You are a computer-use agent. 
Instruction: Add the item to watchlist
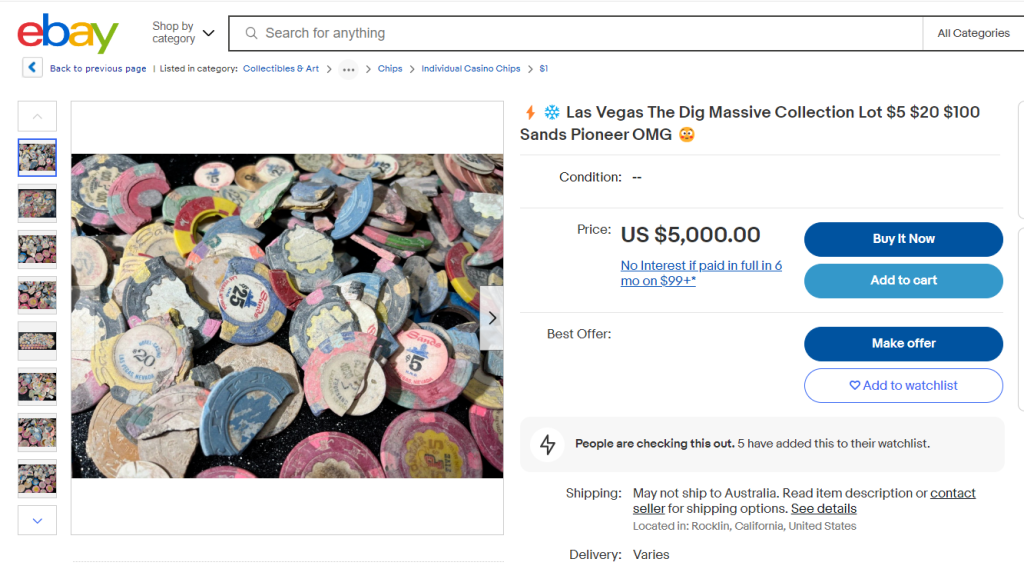903,386
